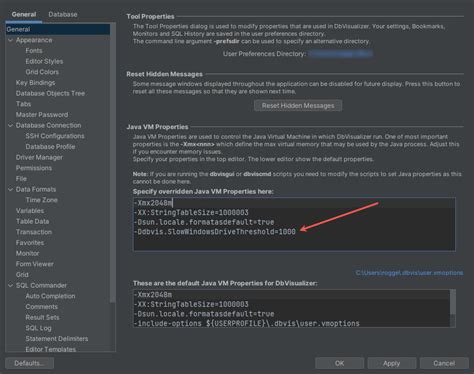Select Statement Delimiters entry

point(57,339)
